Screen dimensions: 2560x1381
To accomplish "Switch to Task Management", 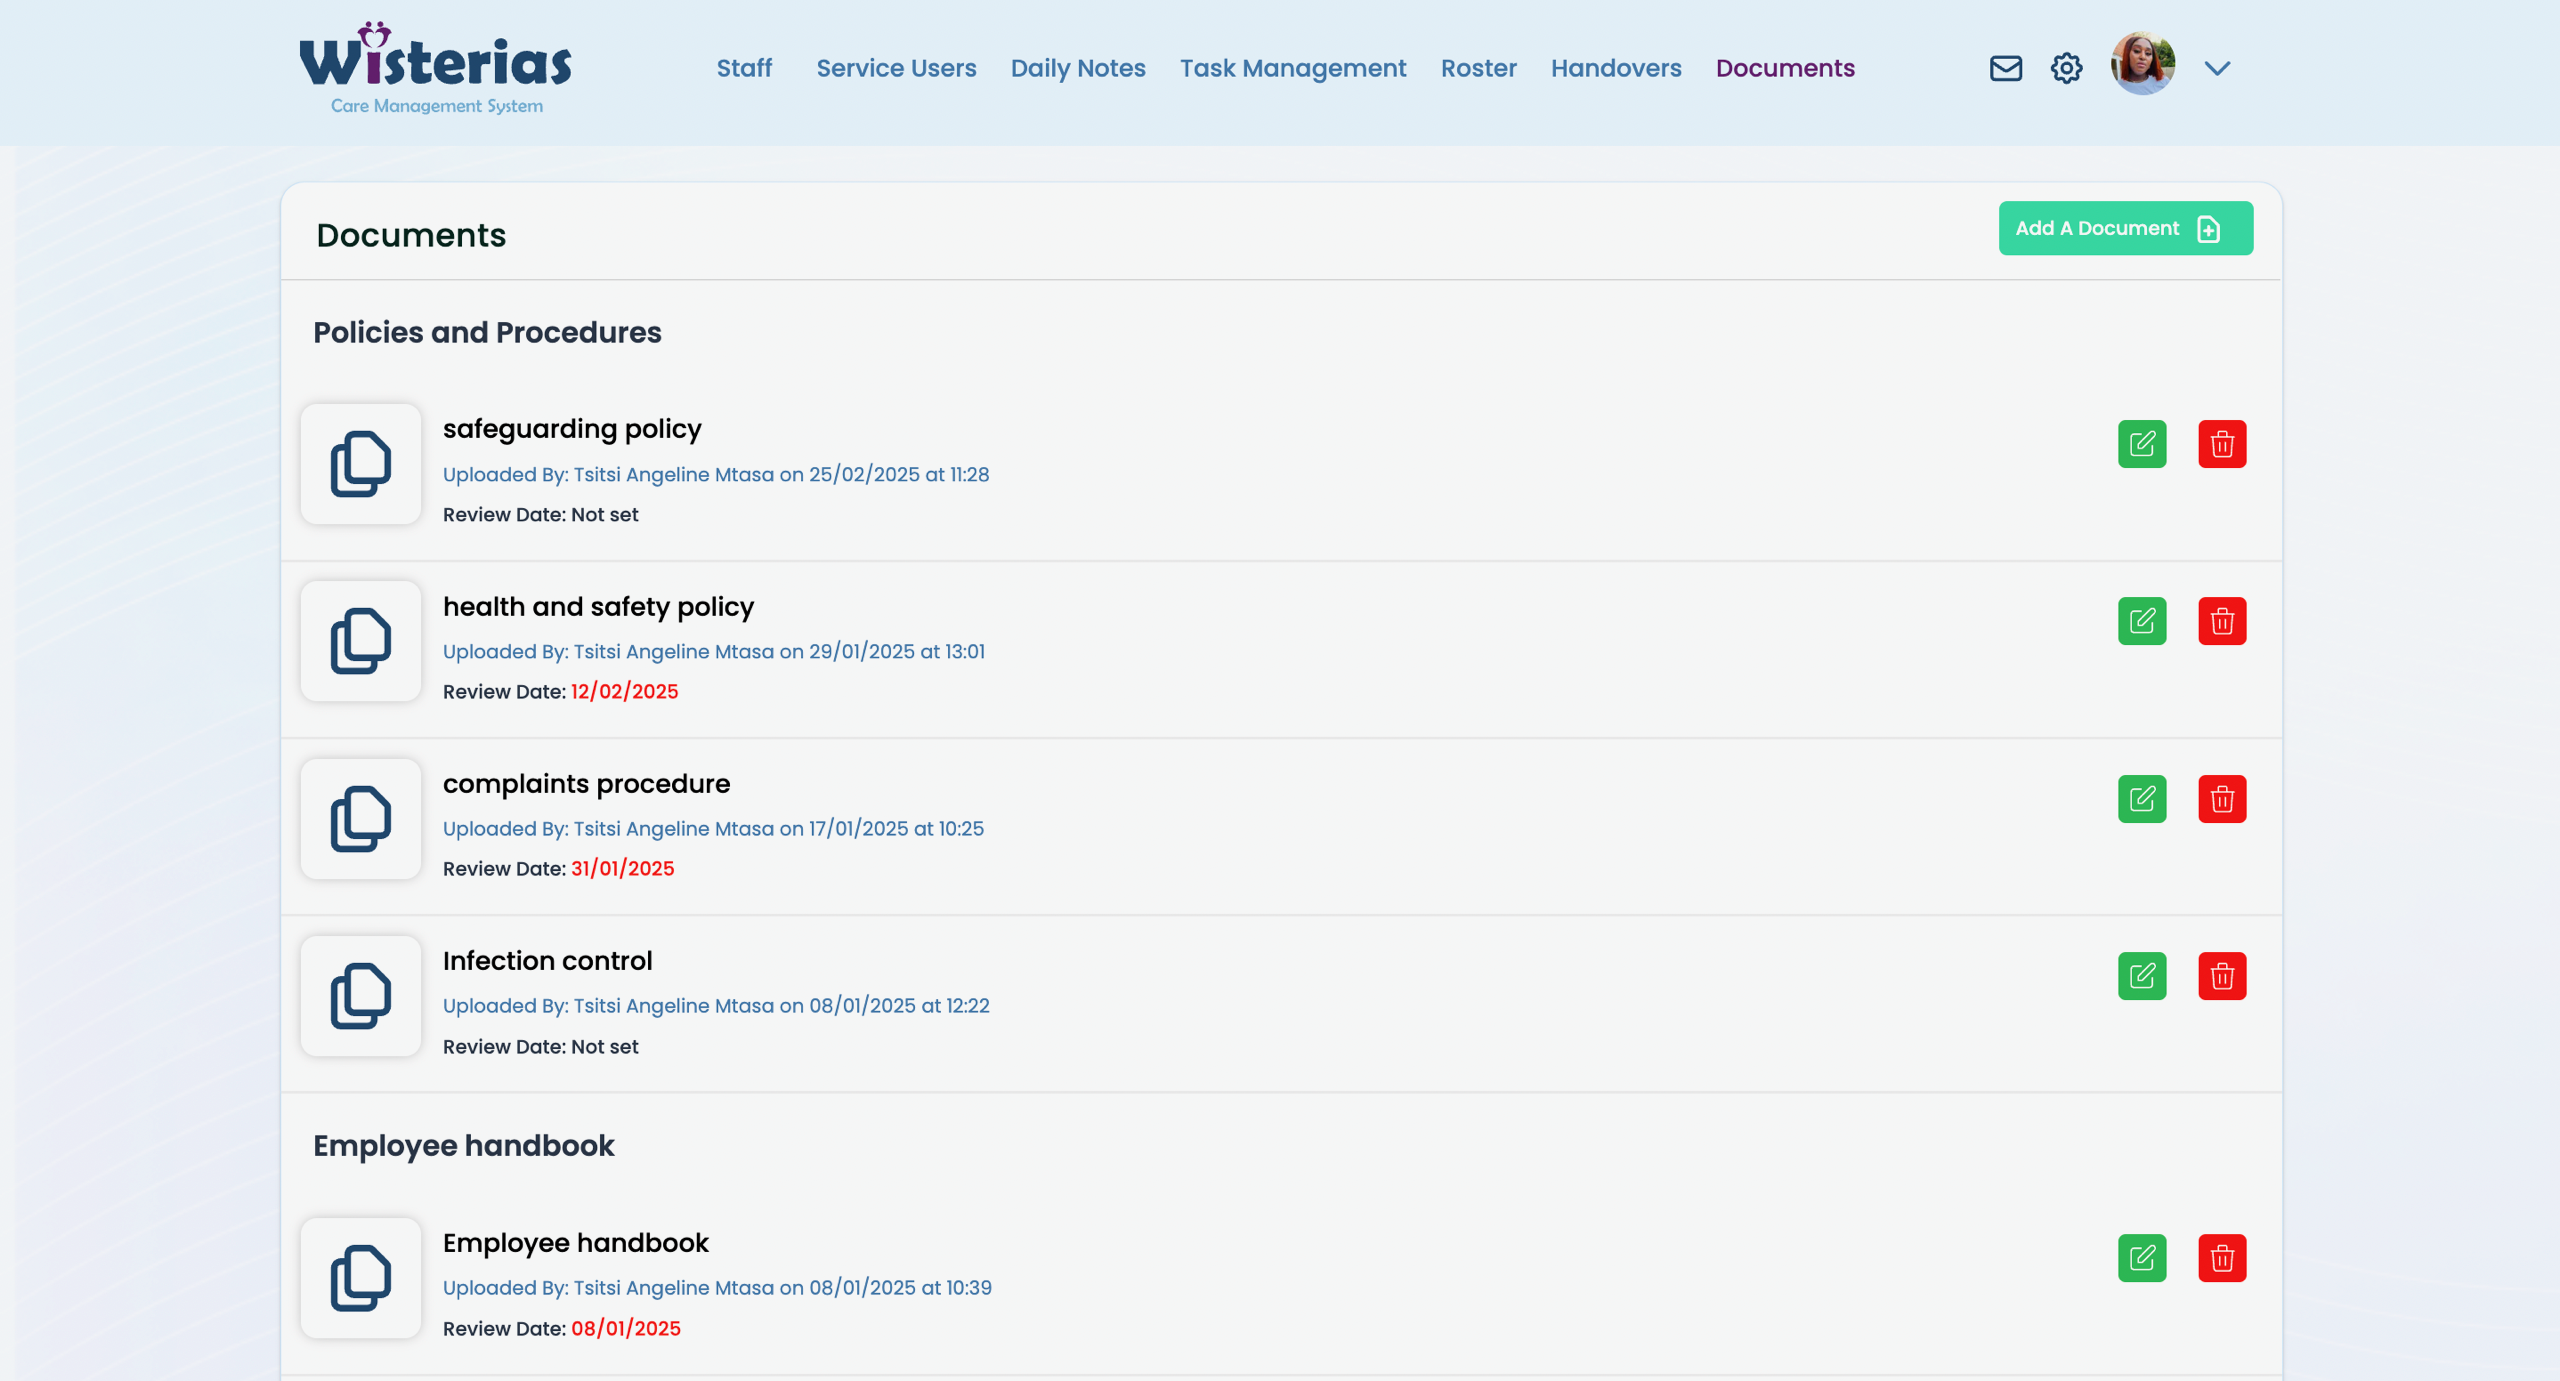I will tap(1292, 68).
